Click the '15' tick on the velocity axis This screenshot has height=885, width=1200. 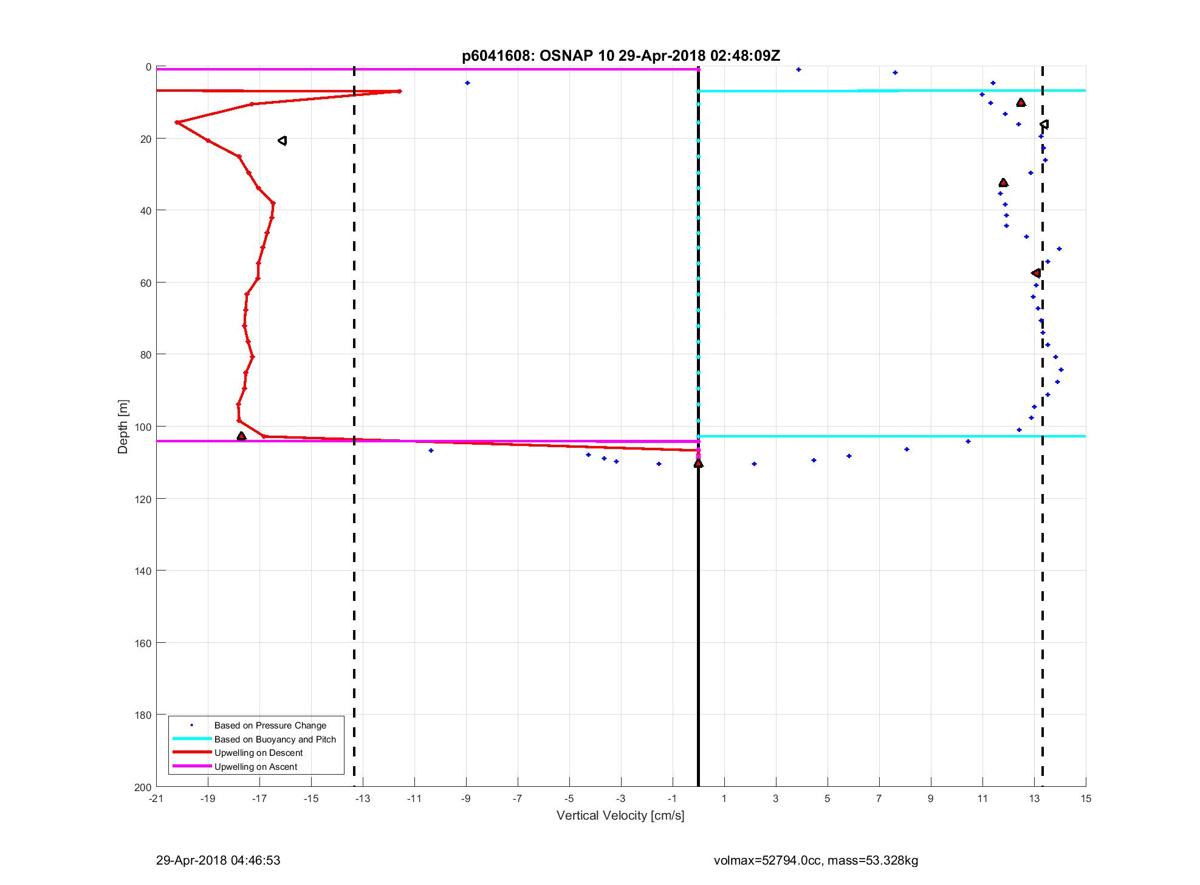[x=1086, y=799]
